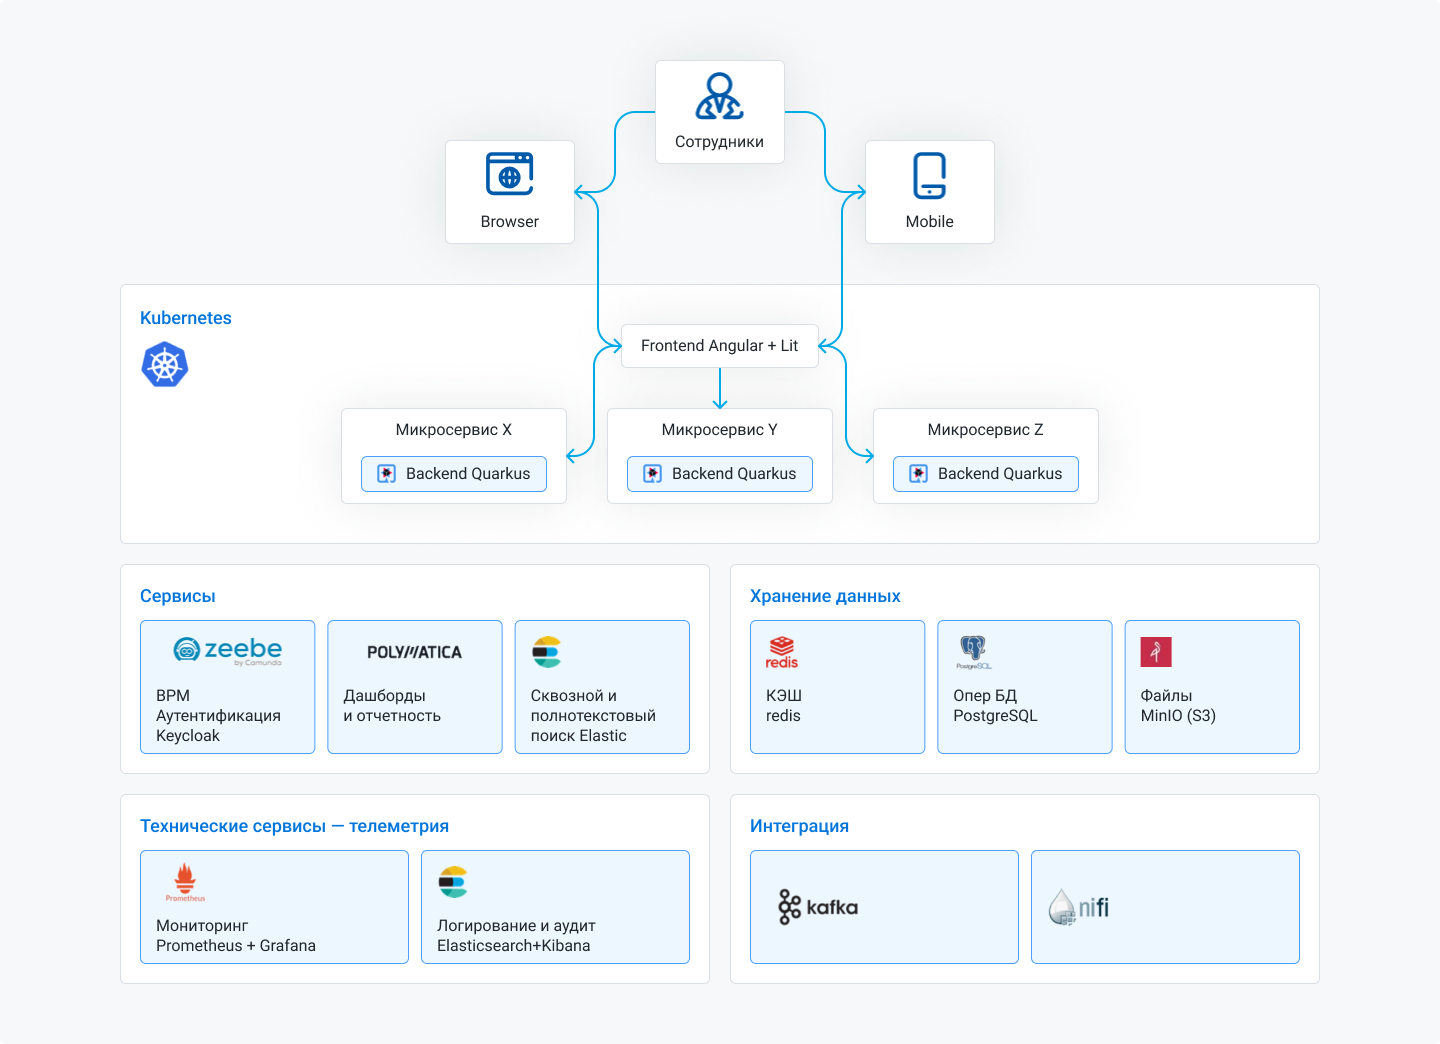
Task: Click the Сервисы section heading
Action: (x=178, y=596)
